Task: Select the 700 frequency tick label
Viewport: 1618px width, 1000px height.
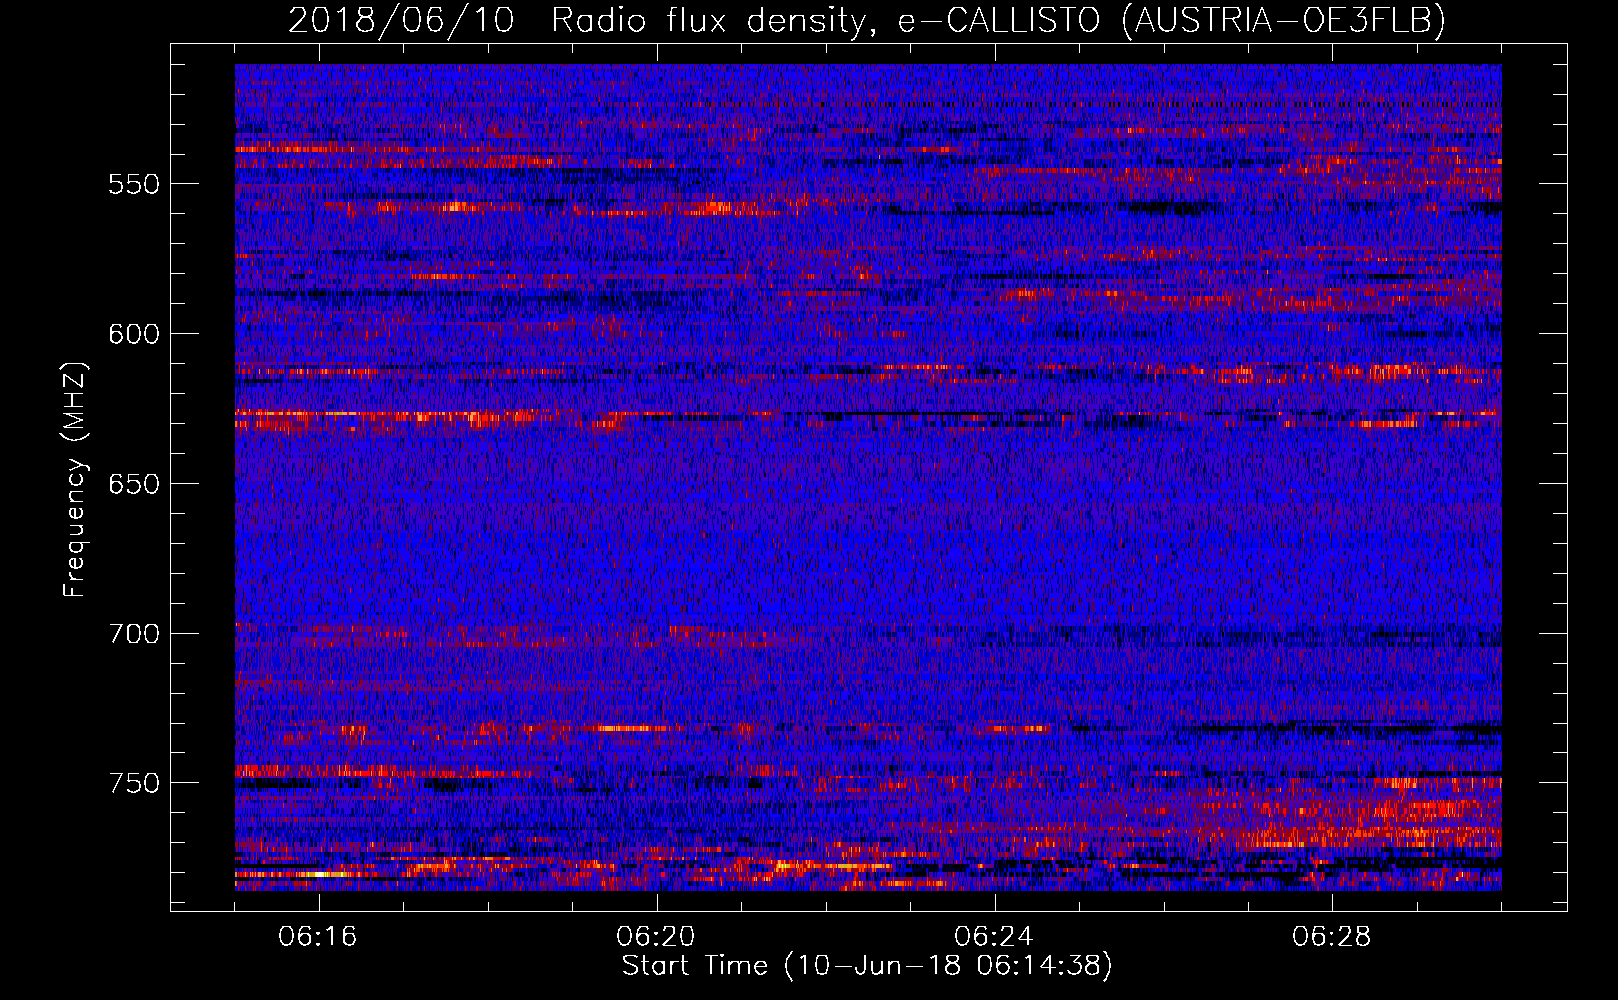Action: point(134,635)
